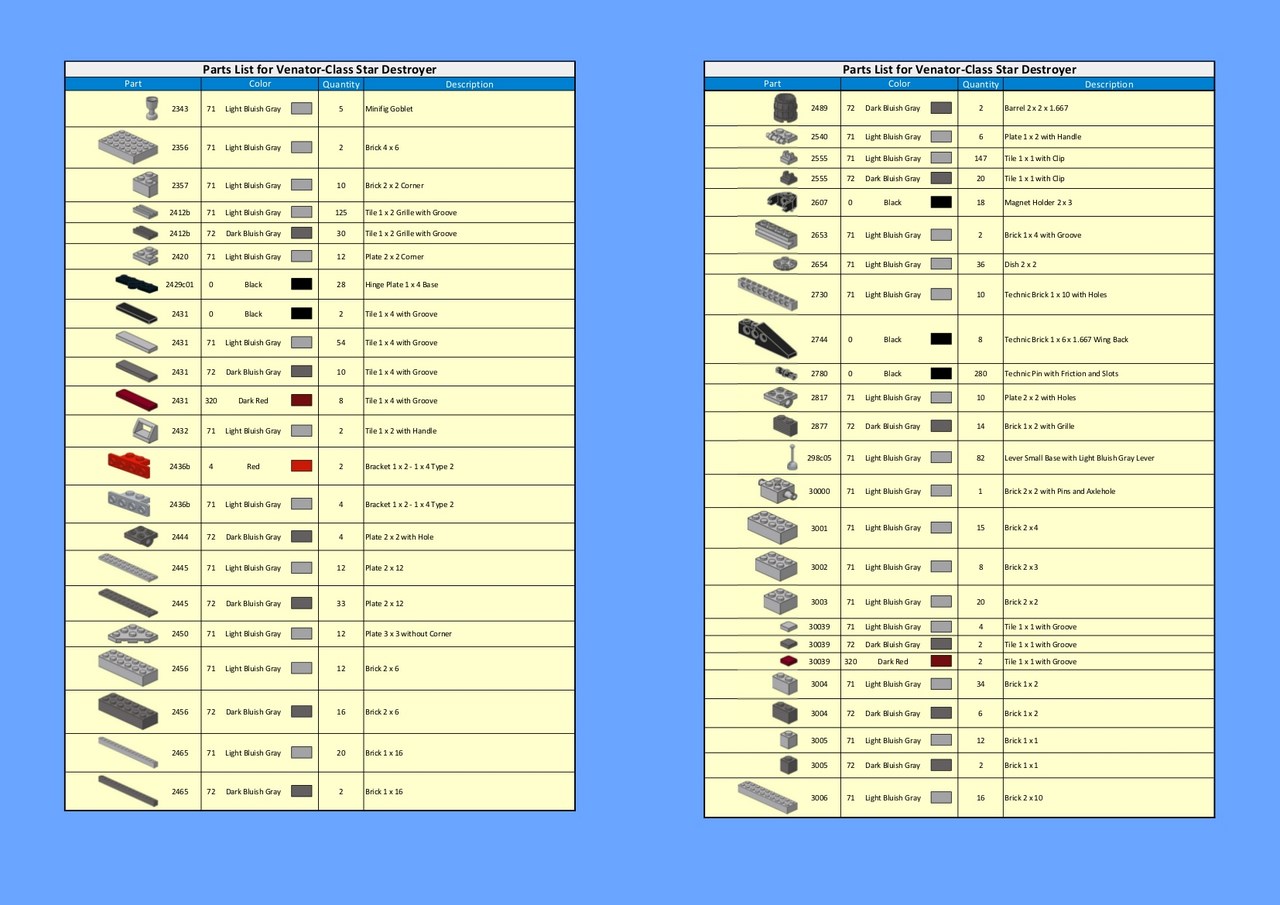
Task: Select "Technic Brick 1 x 6 x 1.667 Wing Back"
Action: tap(1066, 340)
